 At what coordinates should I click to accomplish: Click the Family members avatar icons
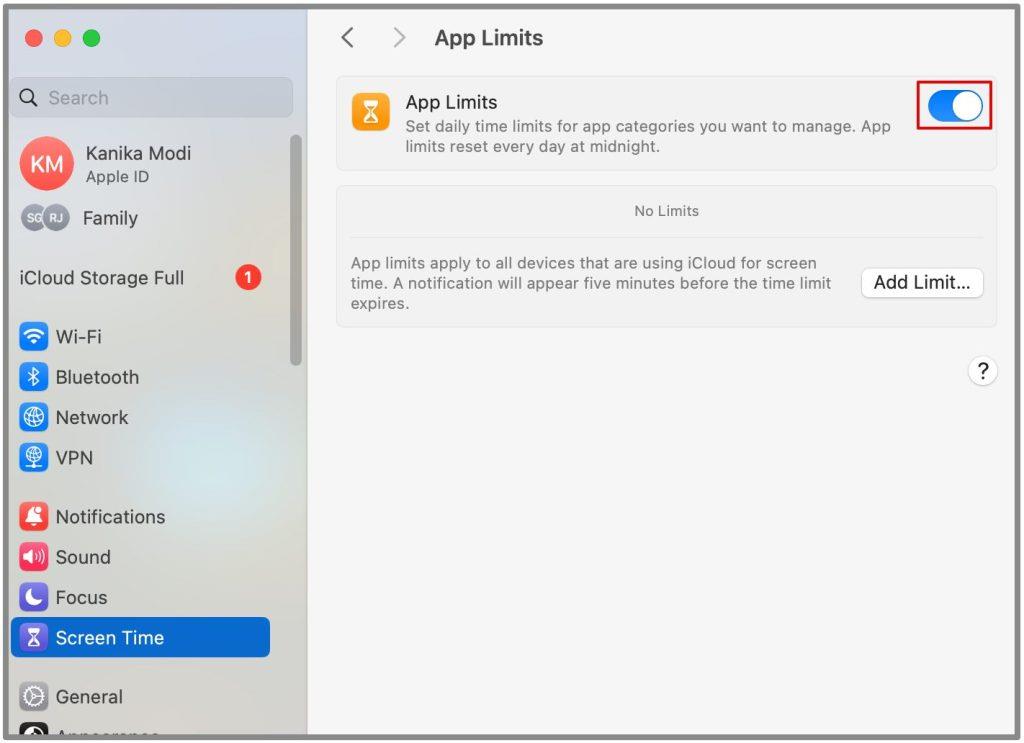tap(45, 218)
